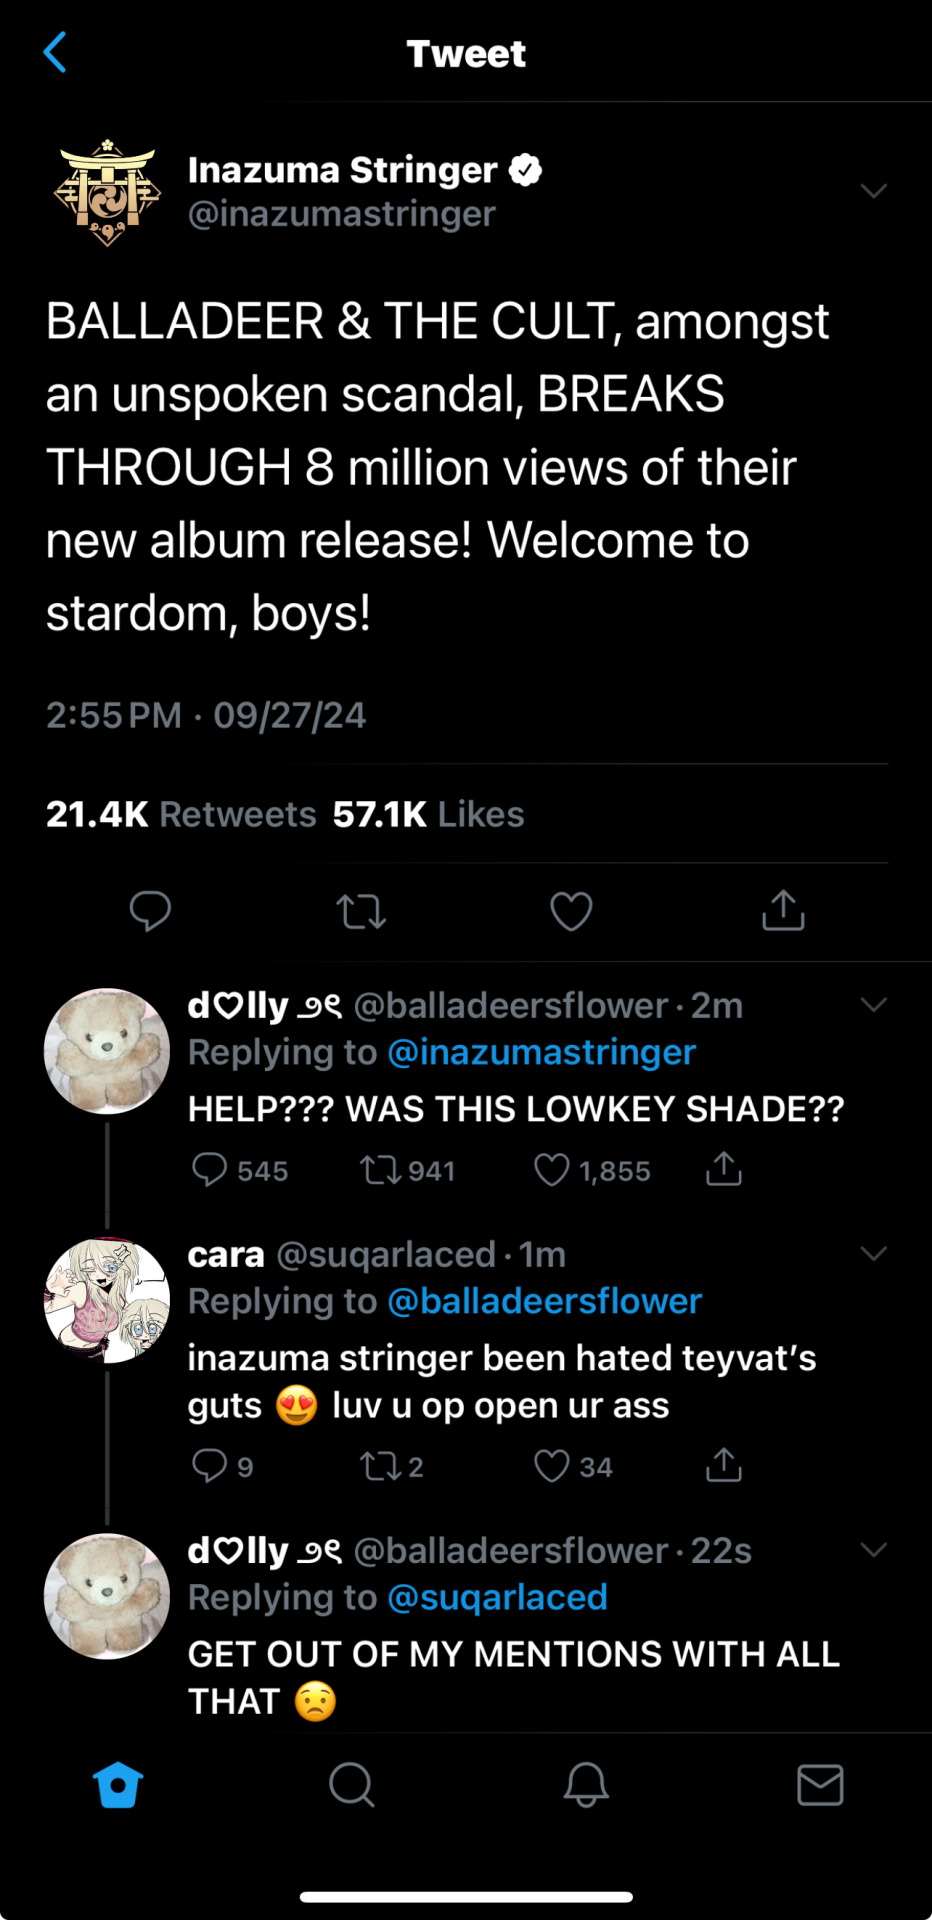Open the Home tab in bottom bar
The height and width of the screenshot is (1920, 932).
click(x=118, y=1785)
